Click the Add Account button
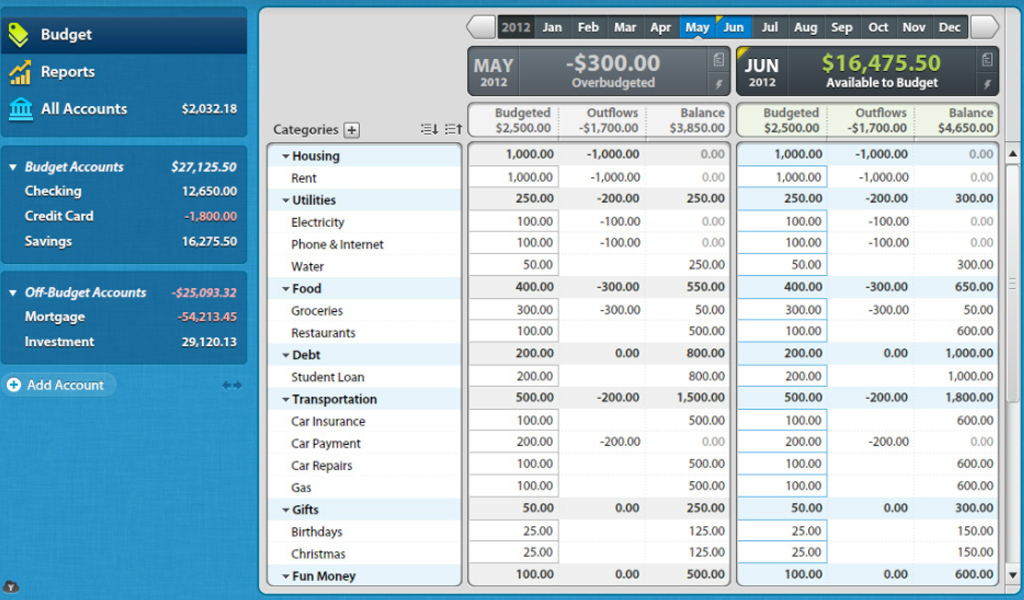The height and width of the screenshot is (600, 1024). tap(58, 384)
